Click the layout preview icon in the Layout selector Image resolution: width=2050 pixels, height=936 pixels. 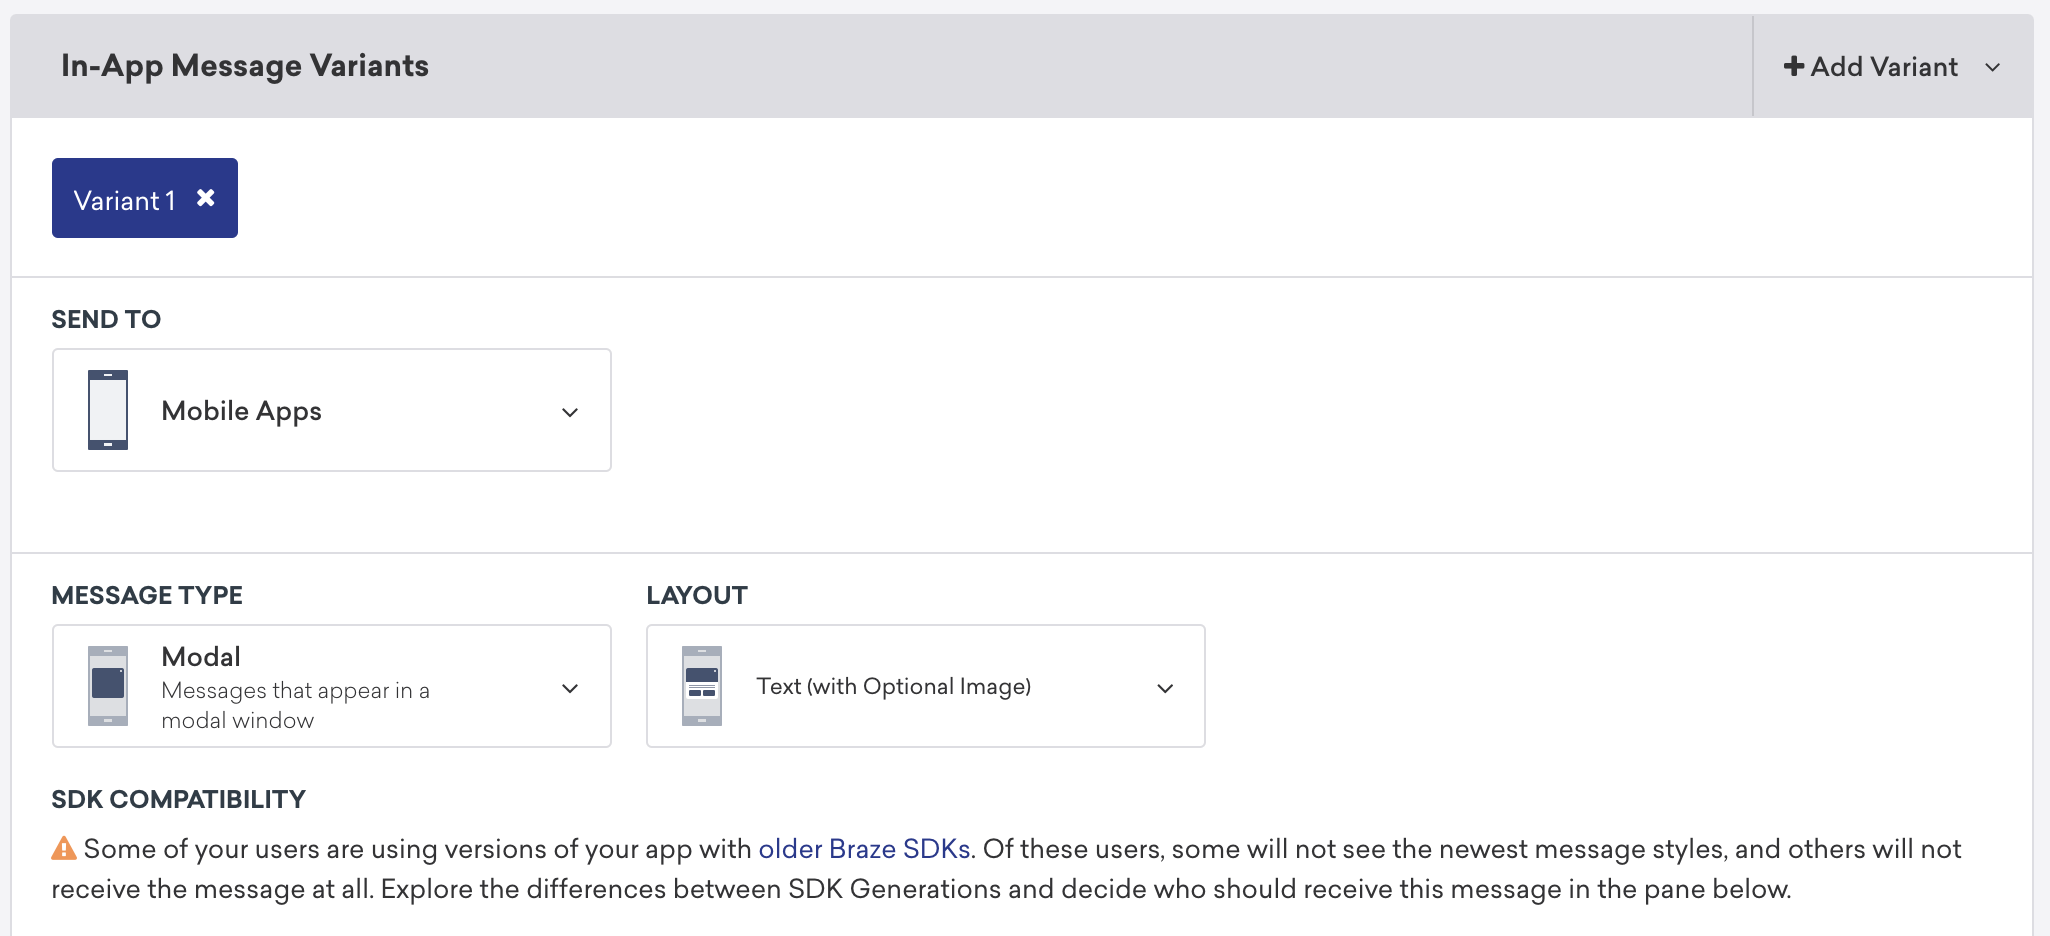coord(701,686)
